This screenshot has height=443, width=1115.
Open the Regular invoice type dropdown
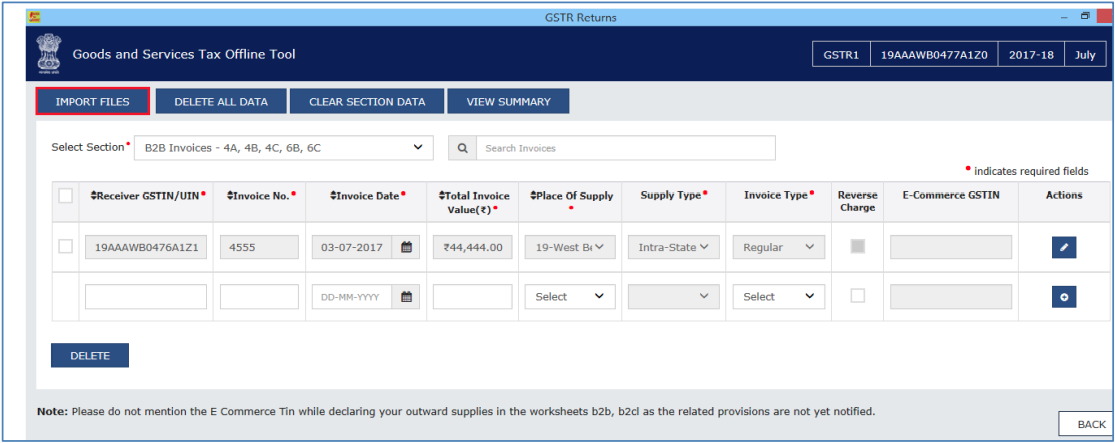click(x=779, y=247)
